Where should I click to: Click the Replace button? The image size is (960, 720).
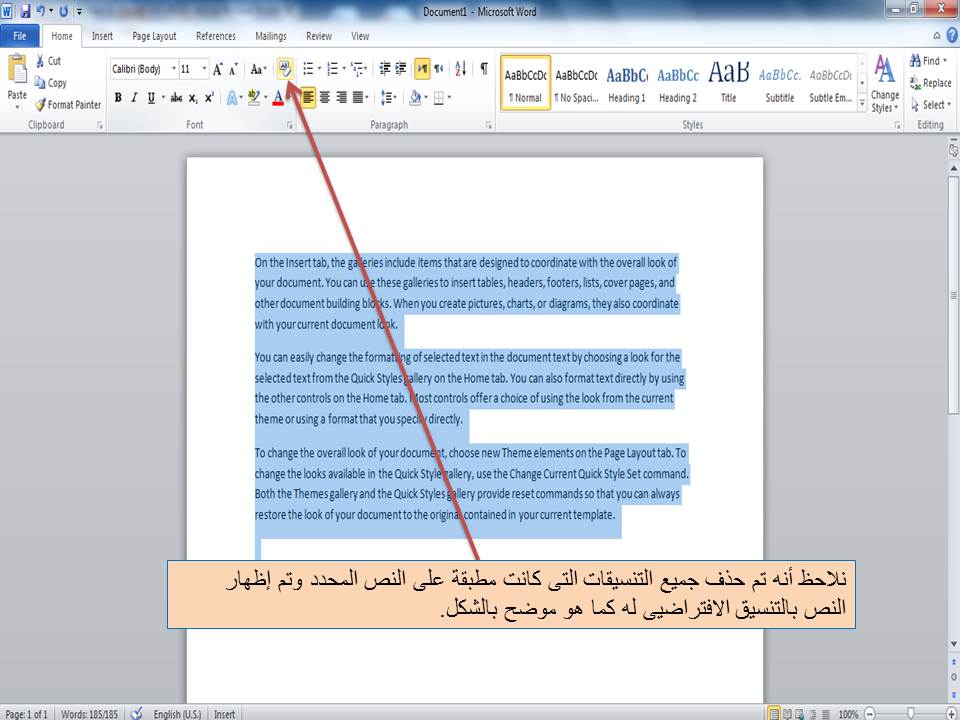(931, 83)
